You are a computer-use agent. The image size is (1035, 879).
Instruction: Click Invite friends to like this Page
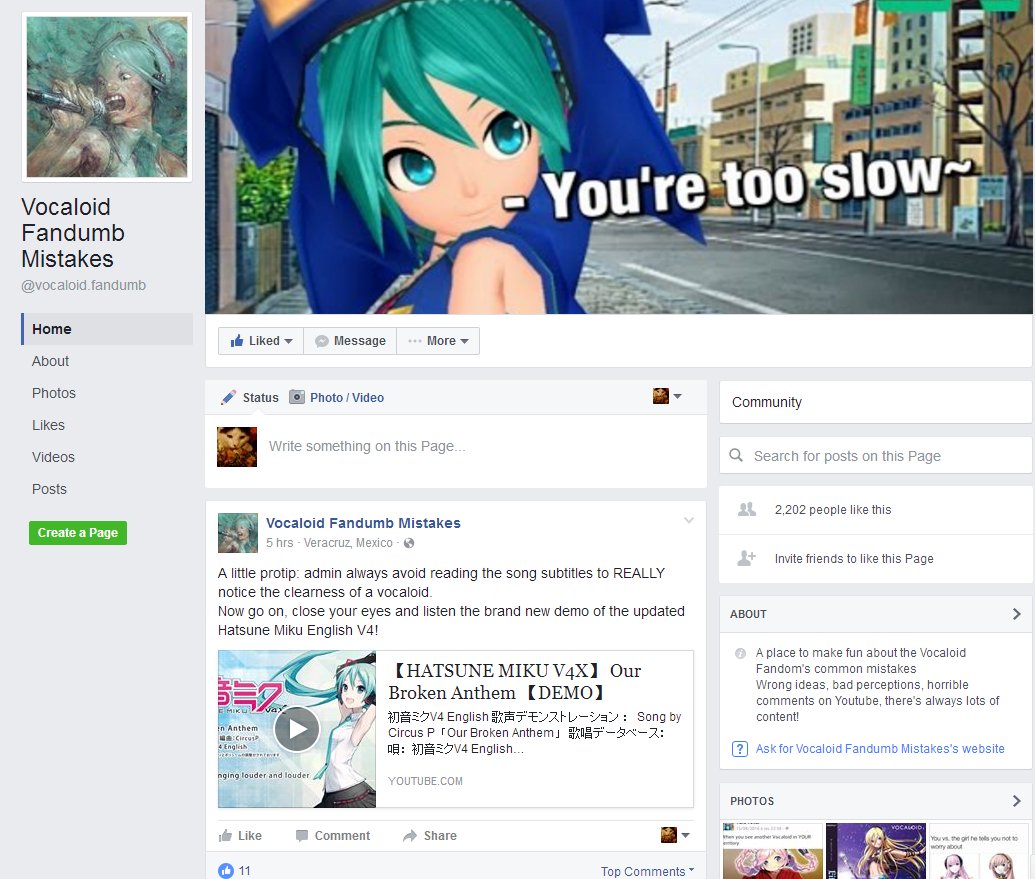tap(853, 558)
